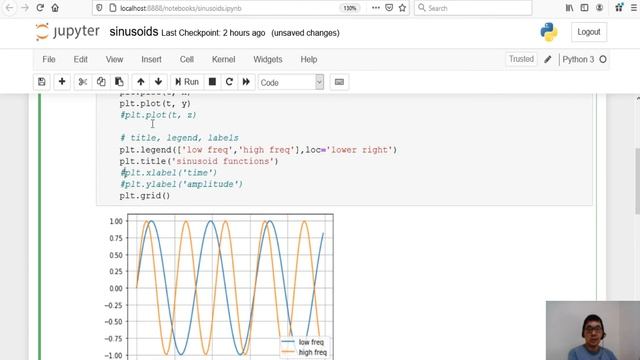Click the commented plt.plot(t, z) line
This screenshot has height=360, width=640.
coord(158,115)
